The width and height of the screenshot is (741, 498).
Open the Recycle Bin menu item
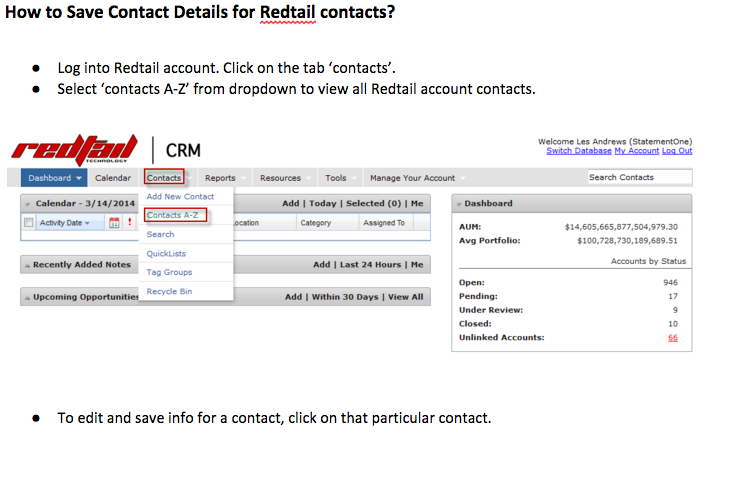(x=169, y=291)
